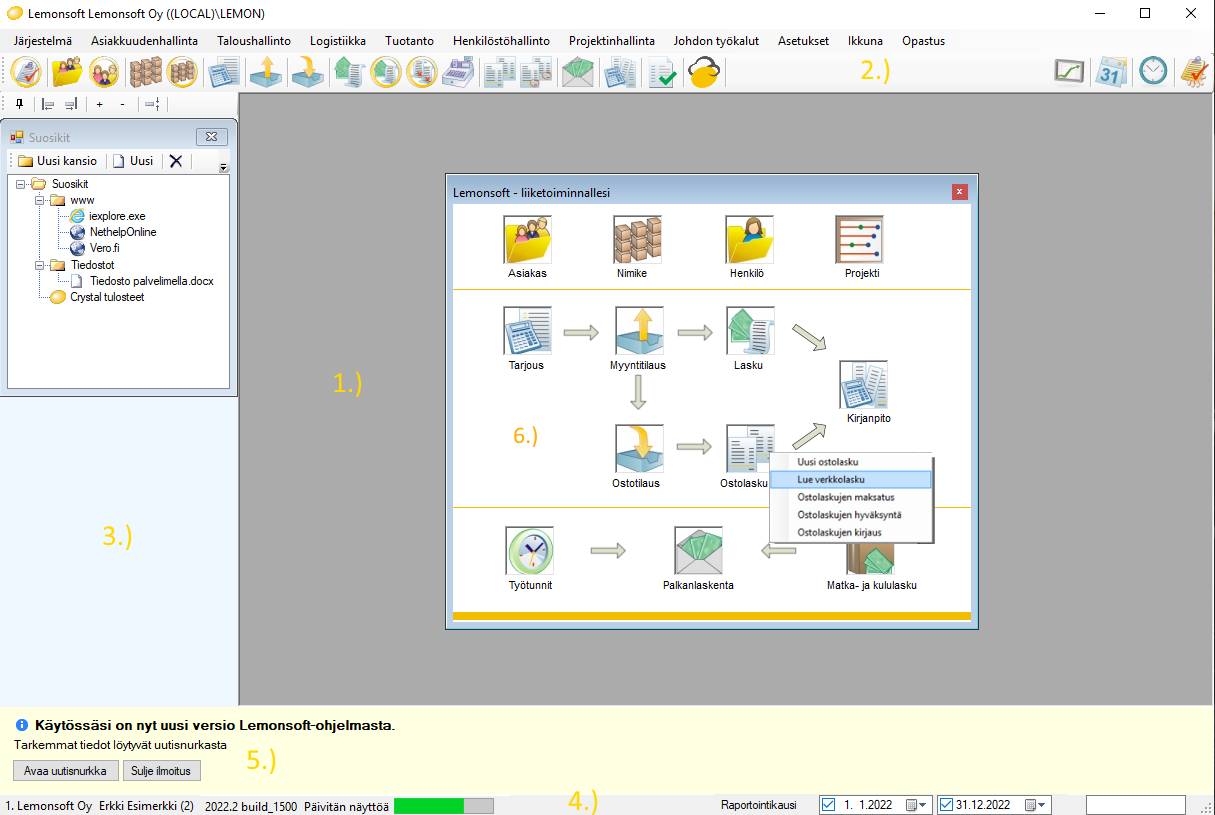Click the Ostotilaus icon in the dialog
The image size is (1215, 815).
point(639,449)
